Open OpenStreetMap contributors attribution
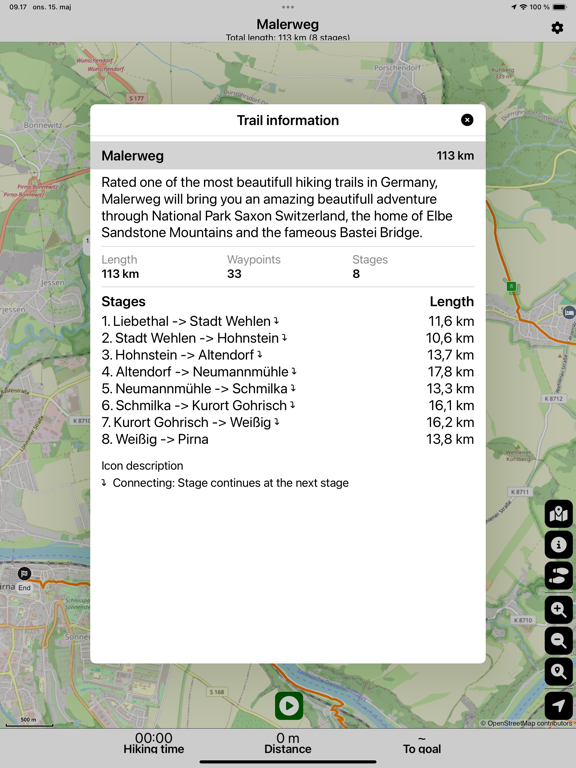The image size is (576, 768). coord(526,723)
